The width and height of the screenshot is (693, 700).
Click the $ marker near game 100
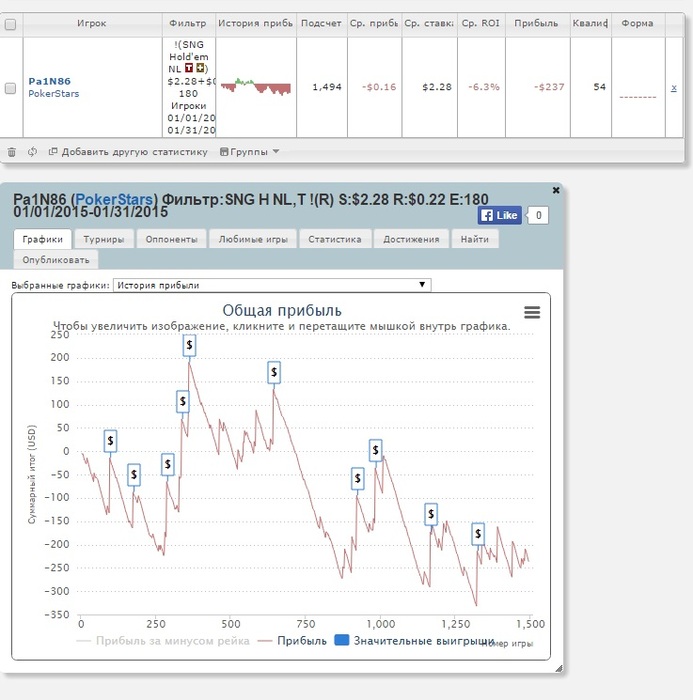coord(110,441)
